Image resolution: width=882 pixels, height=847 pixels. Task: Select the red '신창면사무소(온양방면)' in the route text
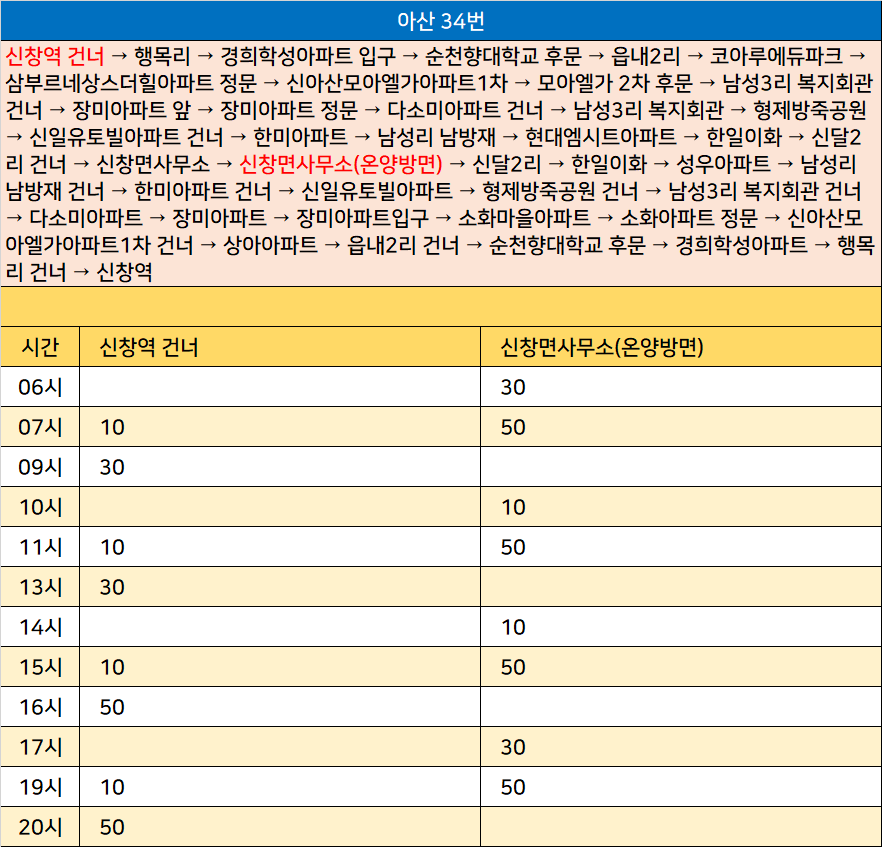coord(341,164)
